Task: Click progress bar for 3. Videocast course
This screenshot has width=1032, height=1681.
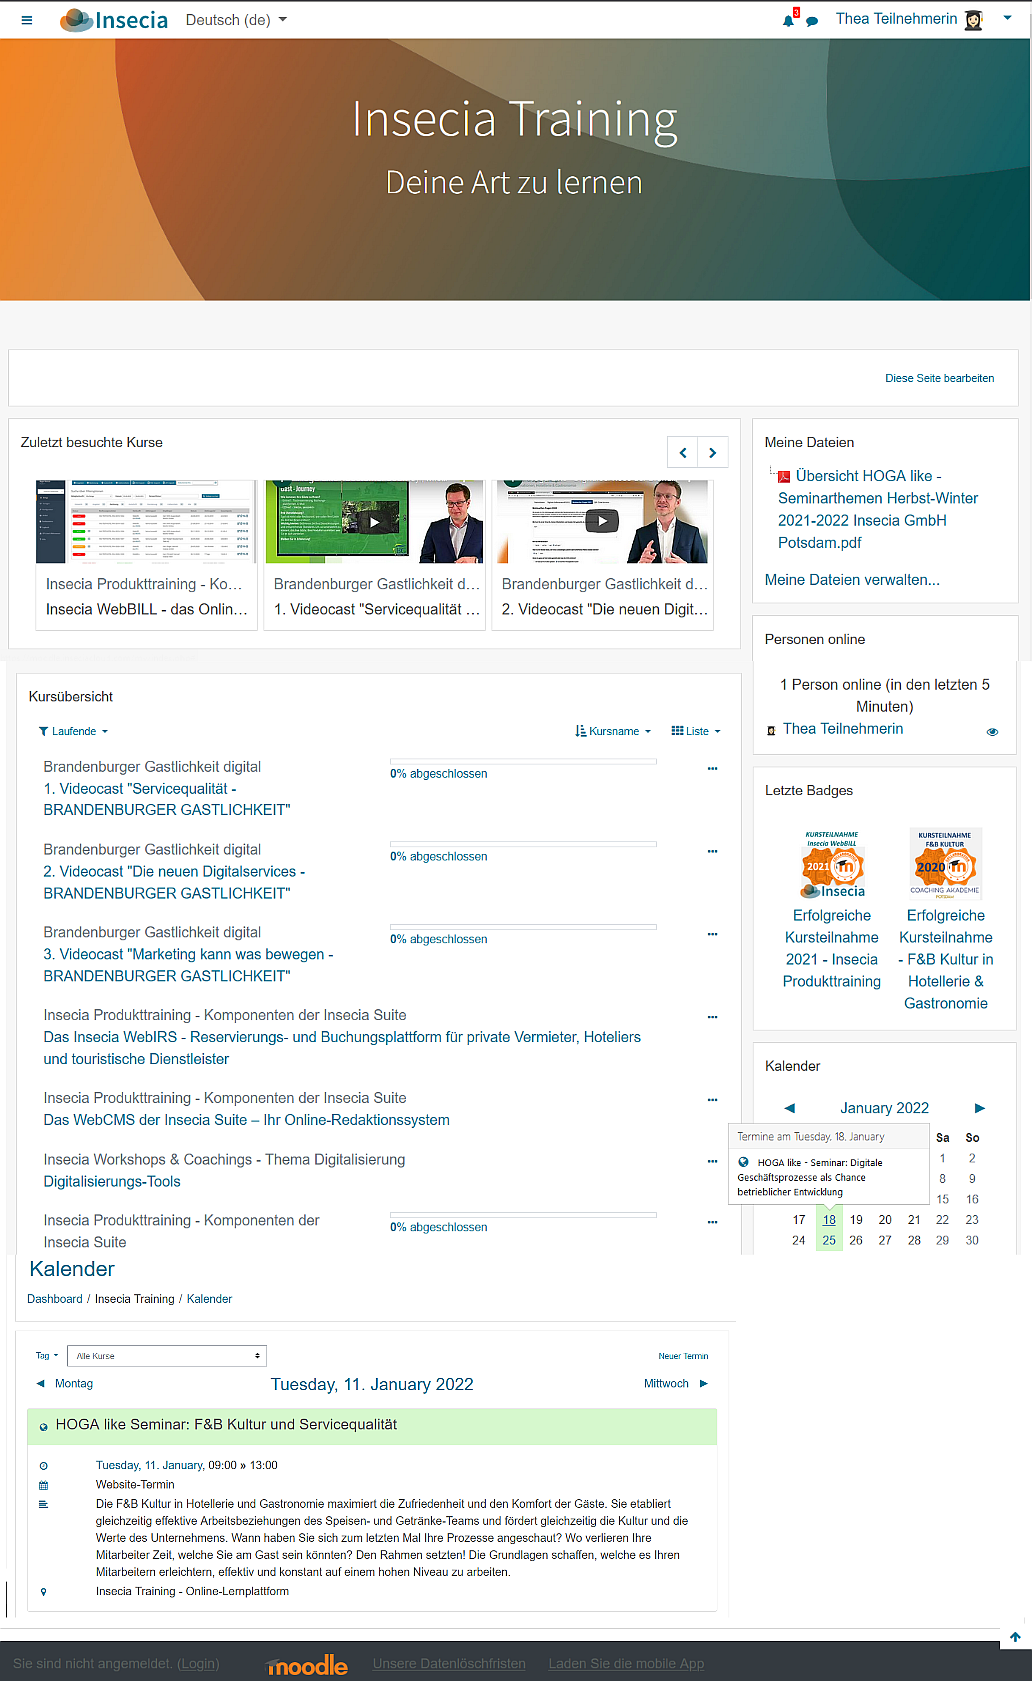Action: (x=523, y=927)
